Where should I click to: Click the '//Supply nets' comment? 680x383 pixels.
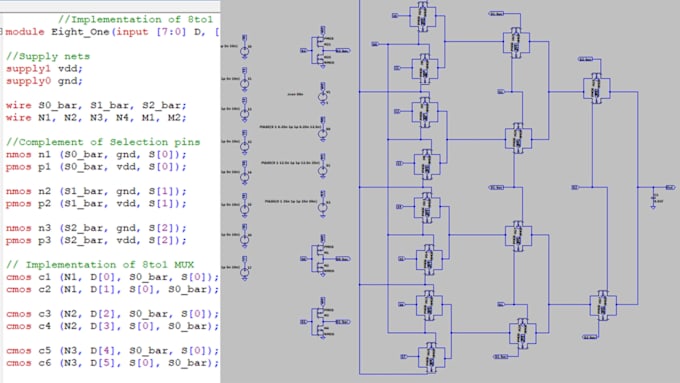[48, 56]
